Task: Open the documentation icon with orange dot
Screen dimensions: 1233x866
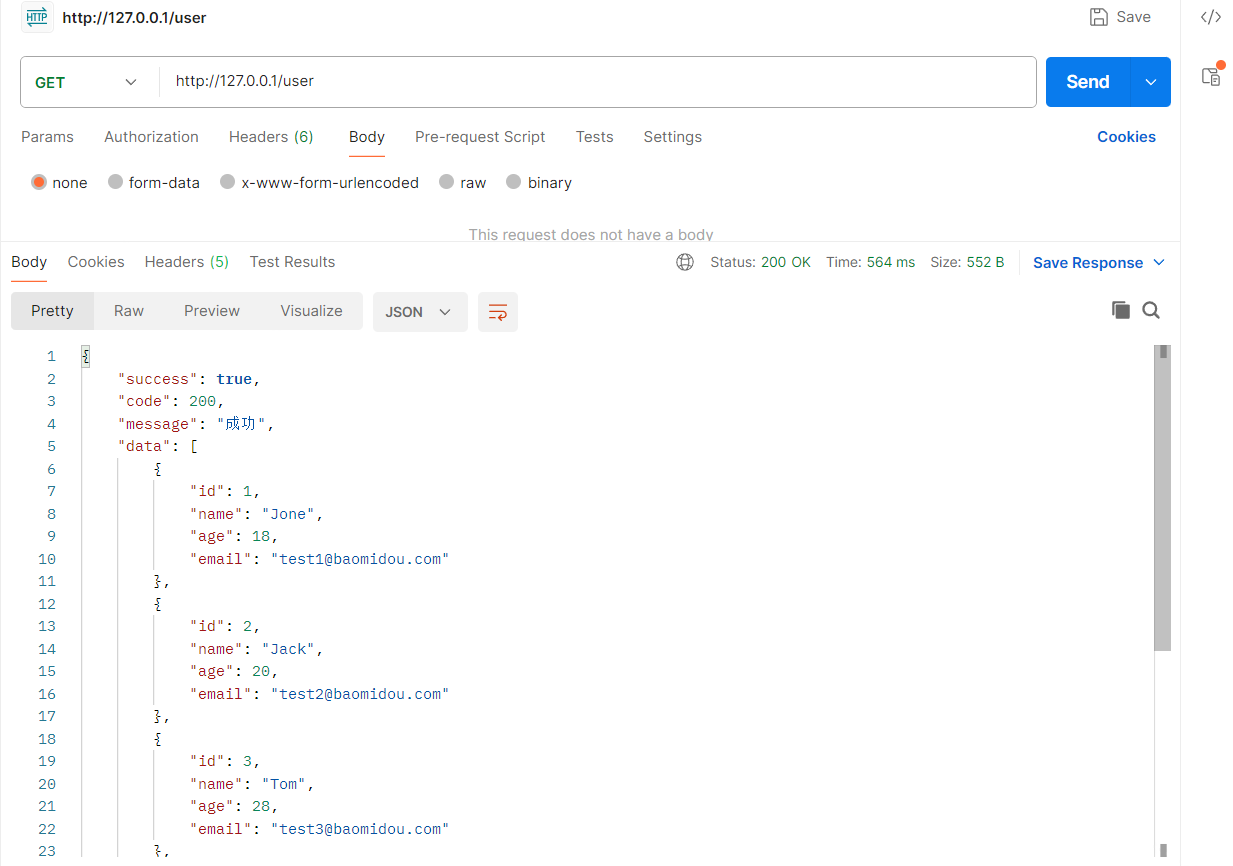Action: [1211, 76]
